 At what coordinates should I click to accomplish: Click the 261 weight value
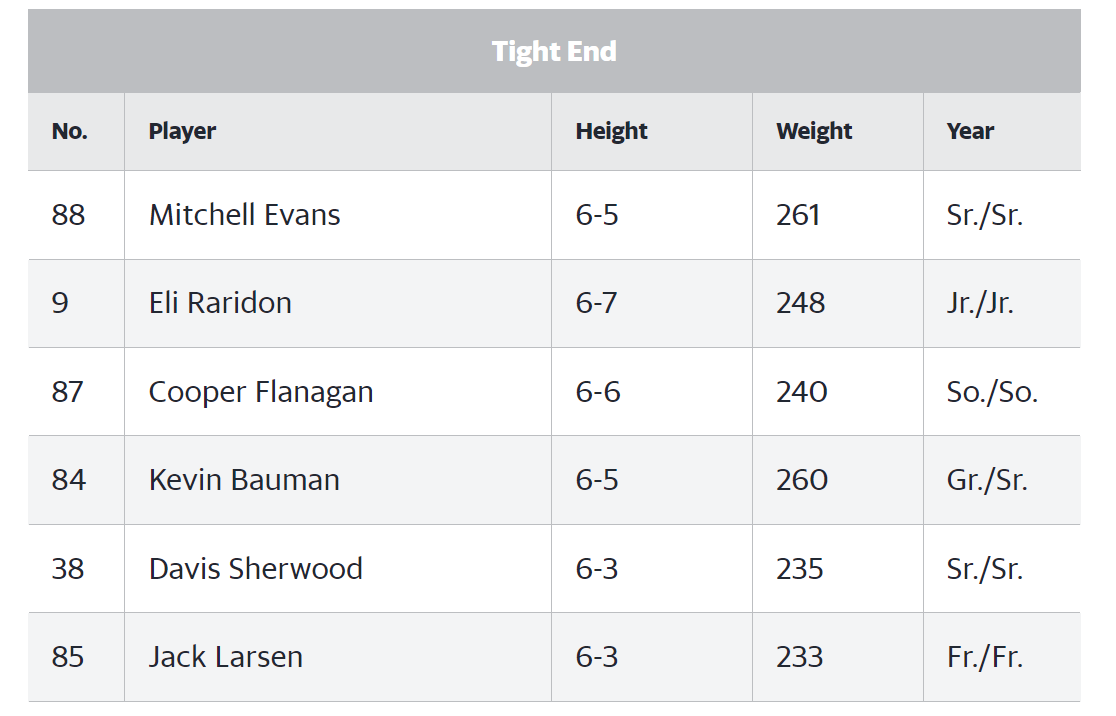[798, 215]
